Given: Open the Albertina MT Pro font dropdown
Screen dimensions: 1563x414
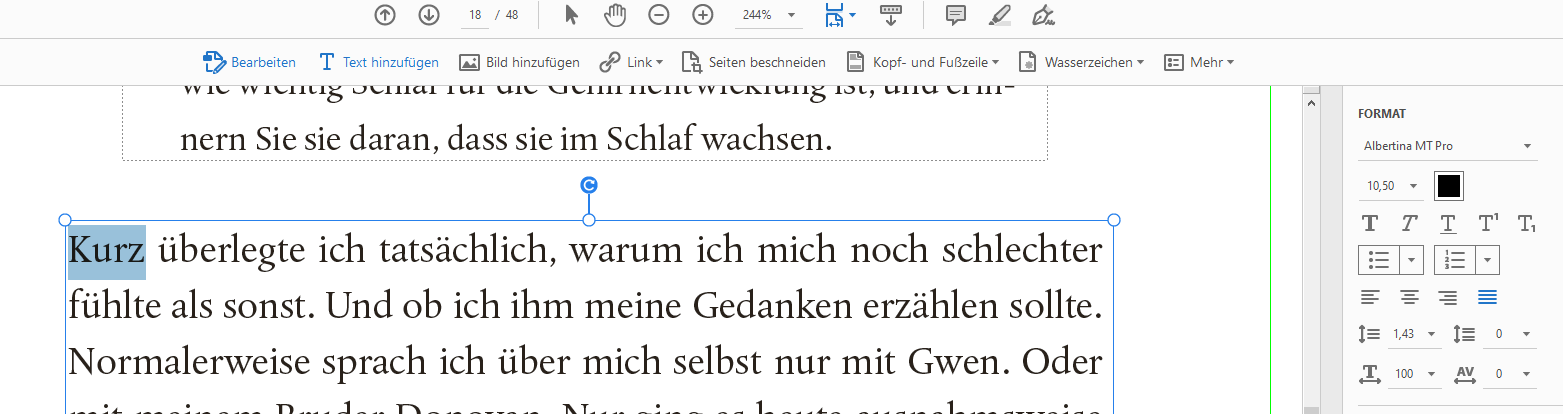Looking at the screenshot, I should [1447, 146].
